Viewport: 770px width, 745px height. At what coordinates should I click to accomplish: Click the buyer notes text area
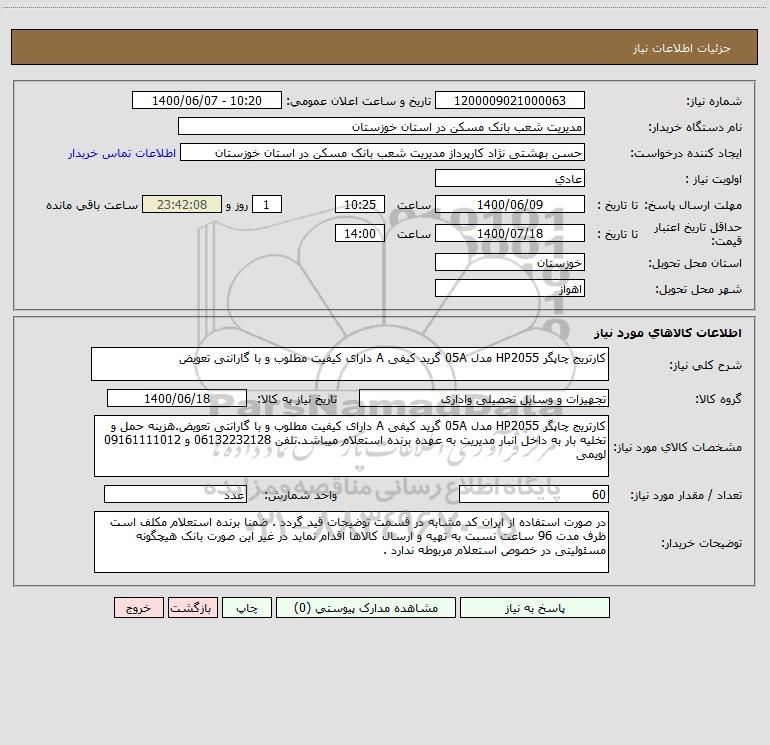coord(351,542)
